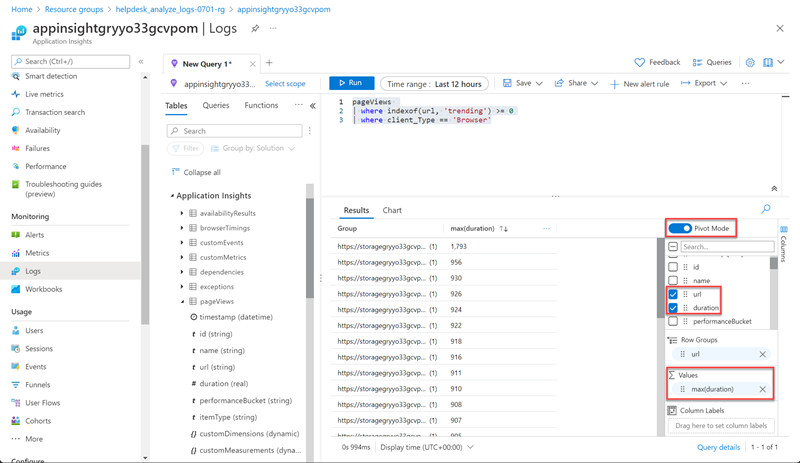Uncheck the duration column checkbox
The height and width of the screenshot is (463, 800).
673,308
